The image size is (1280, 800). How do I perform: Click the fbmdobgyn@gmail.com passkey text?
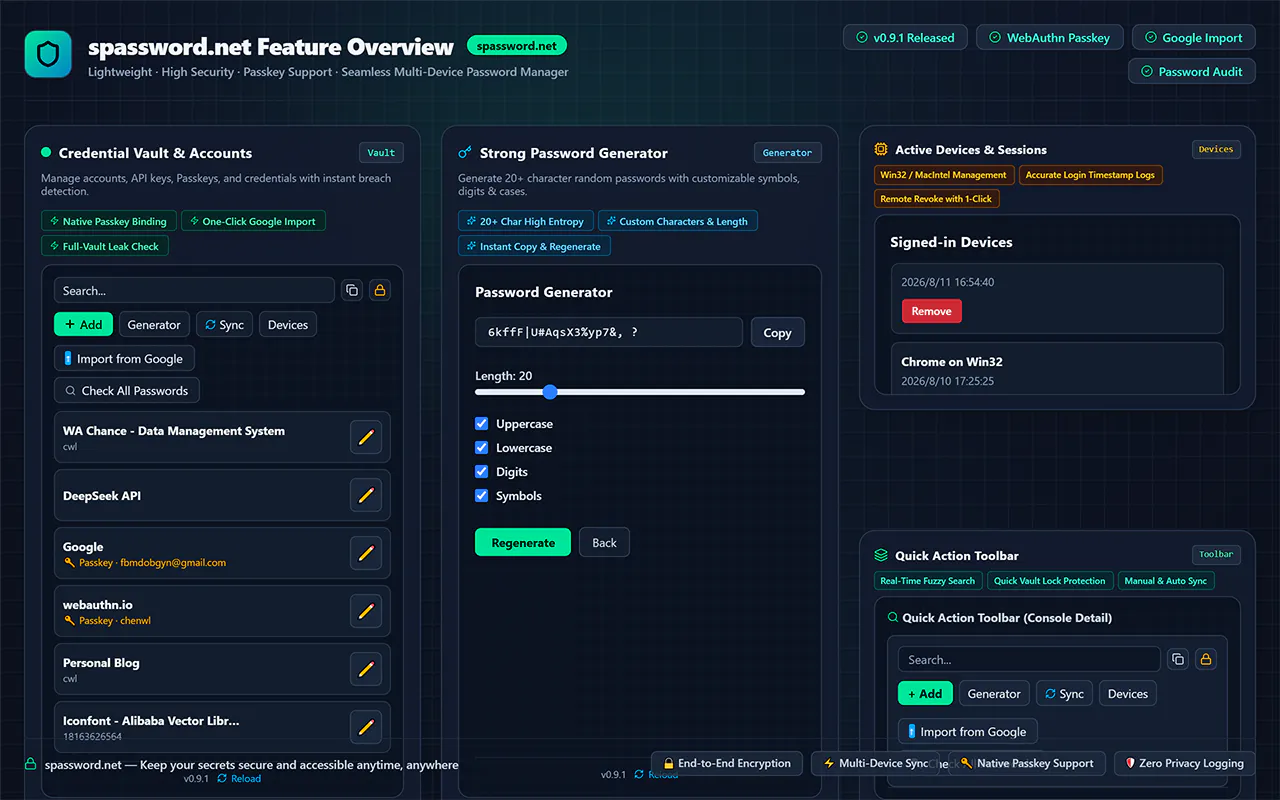[173, 563]
